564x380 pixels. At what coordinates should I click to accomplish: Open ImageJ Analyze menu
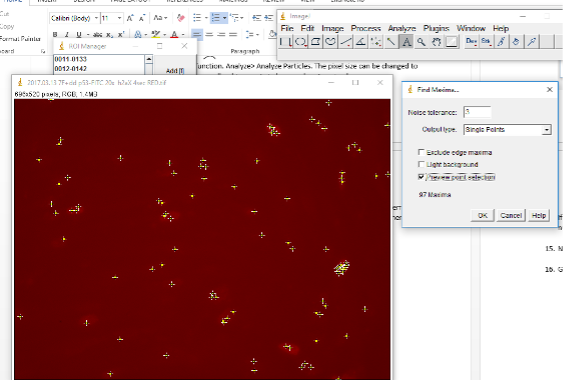click(x=402, y=28)
